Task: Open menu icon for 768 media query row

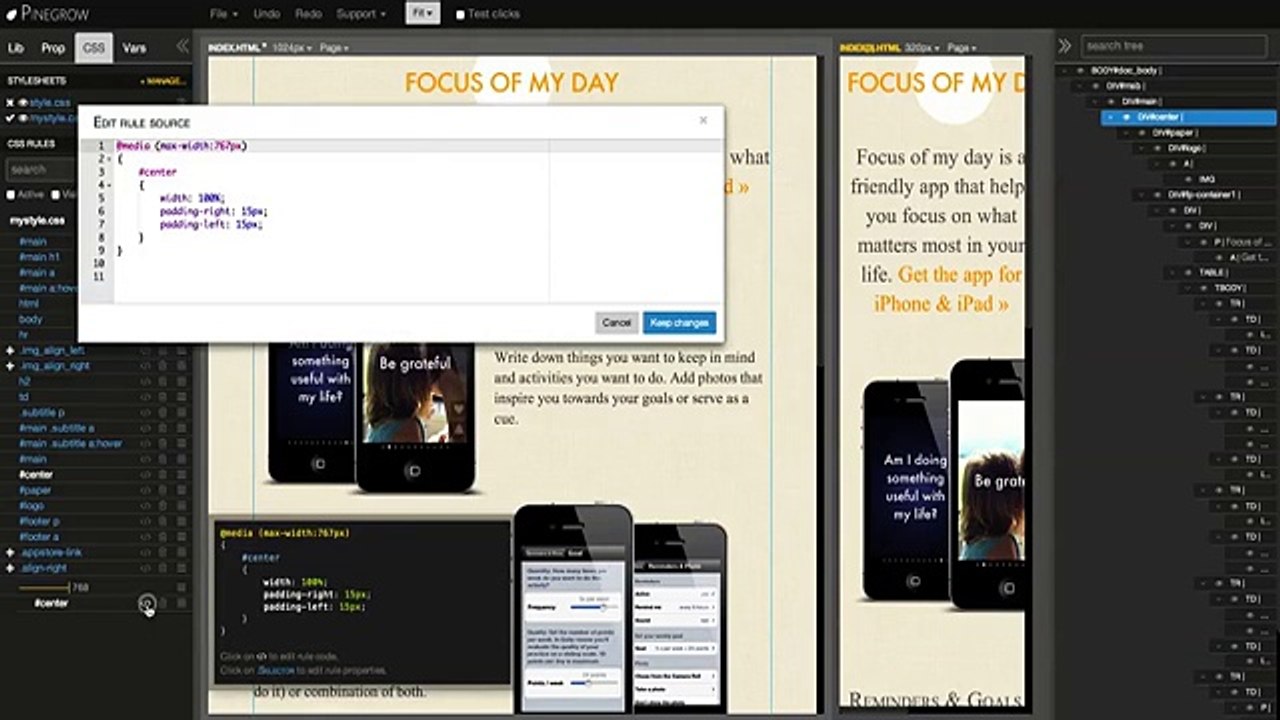Action: [181, 587]
